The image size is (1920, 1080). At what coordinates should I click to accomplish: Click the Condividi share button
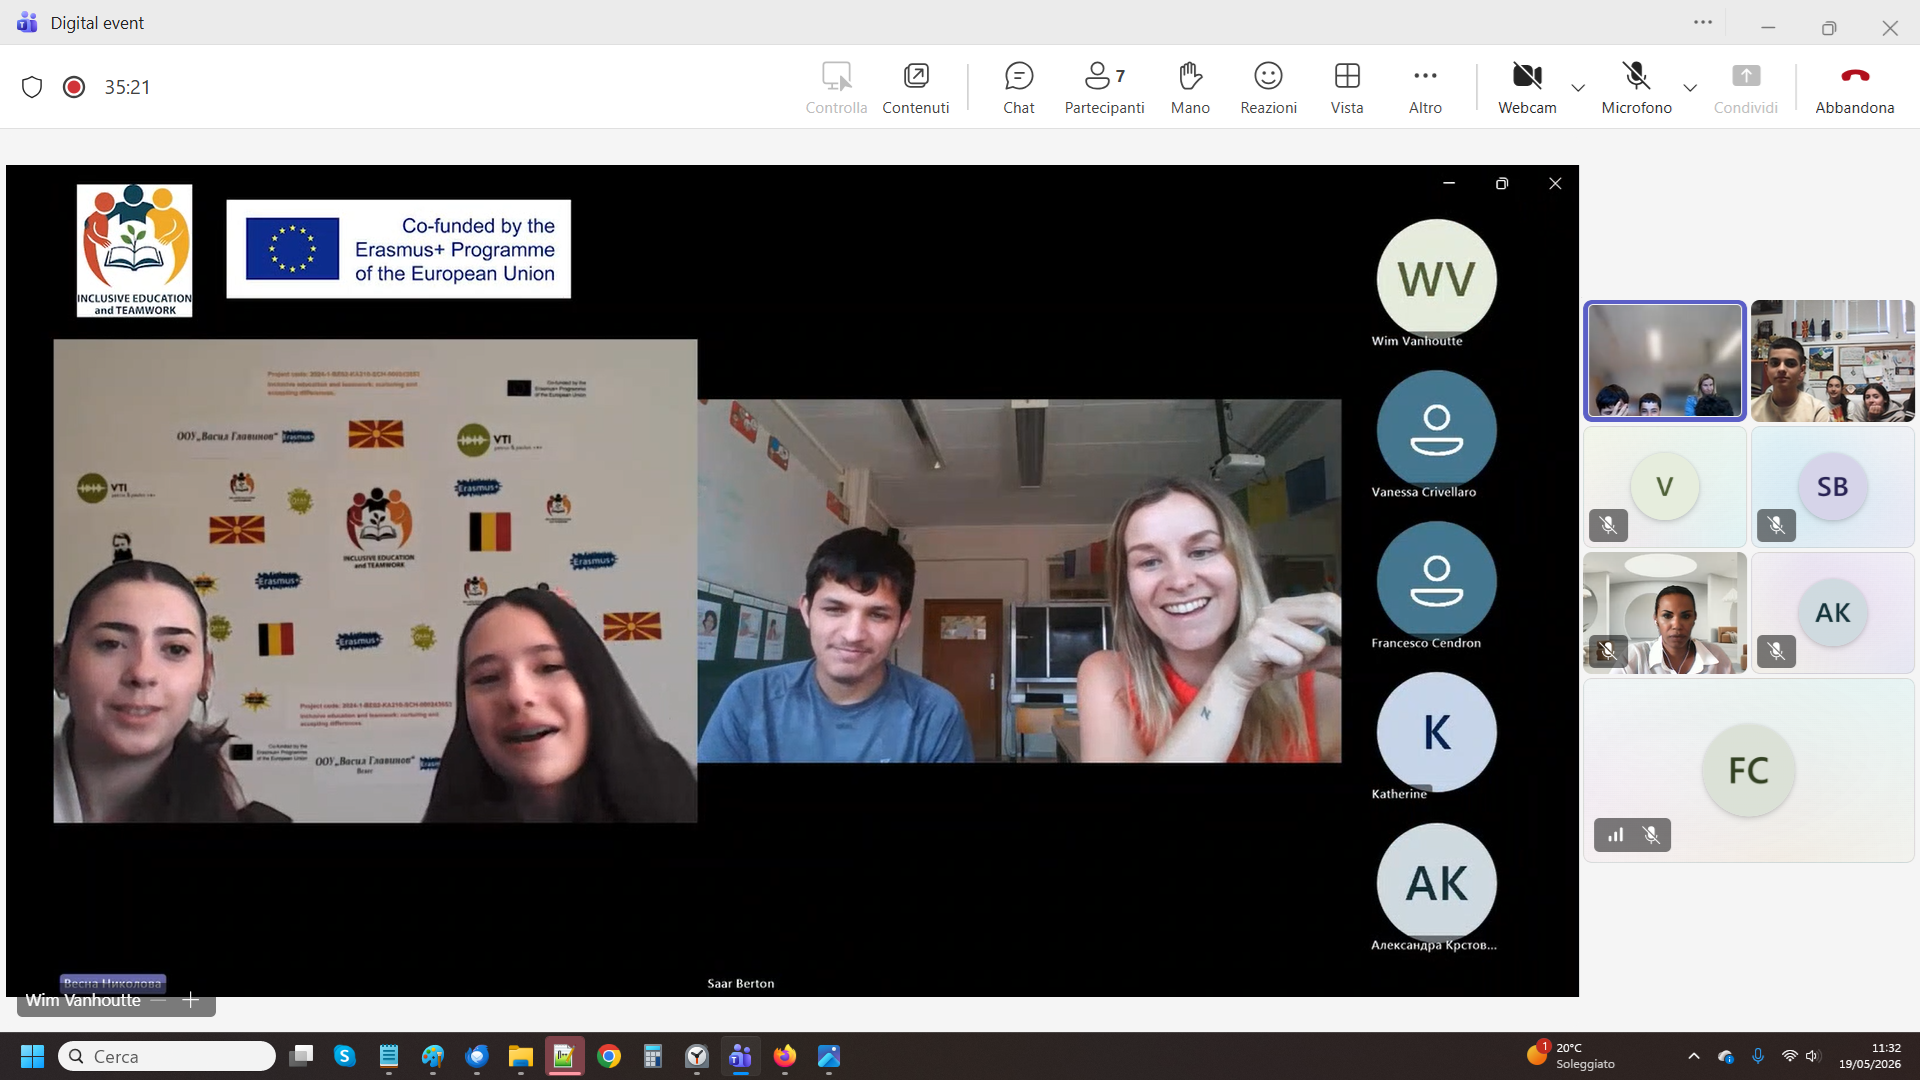point(1745,88)
